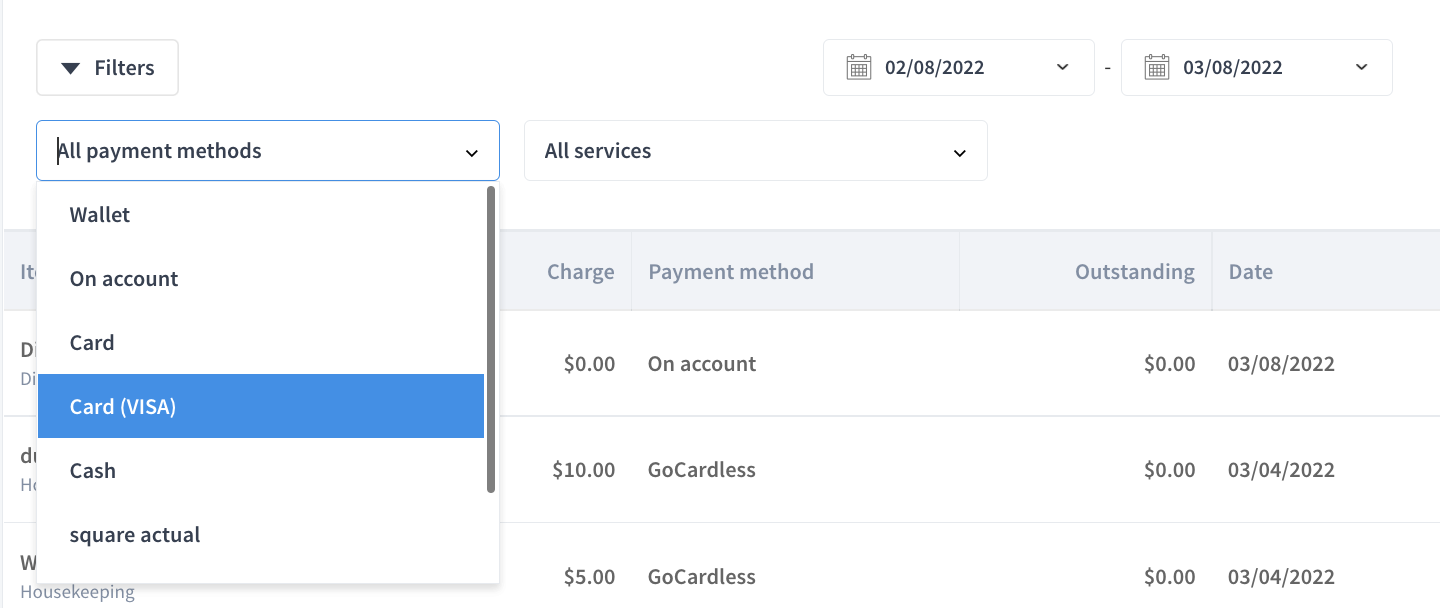Select square actual payment option

[261, 534]
